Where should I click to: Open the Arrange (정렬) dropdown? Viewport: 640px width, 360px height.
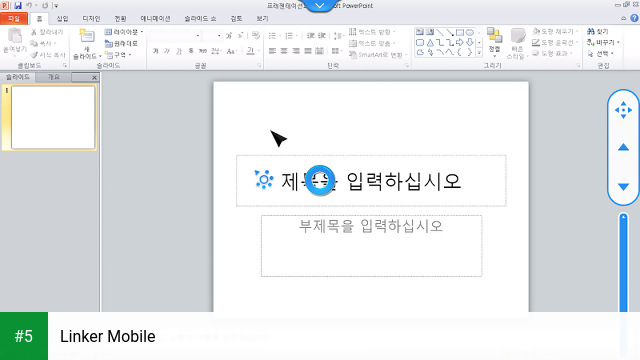[494, 41]
